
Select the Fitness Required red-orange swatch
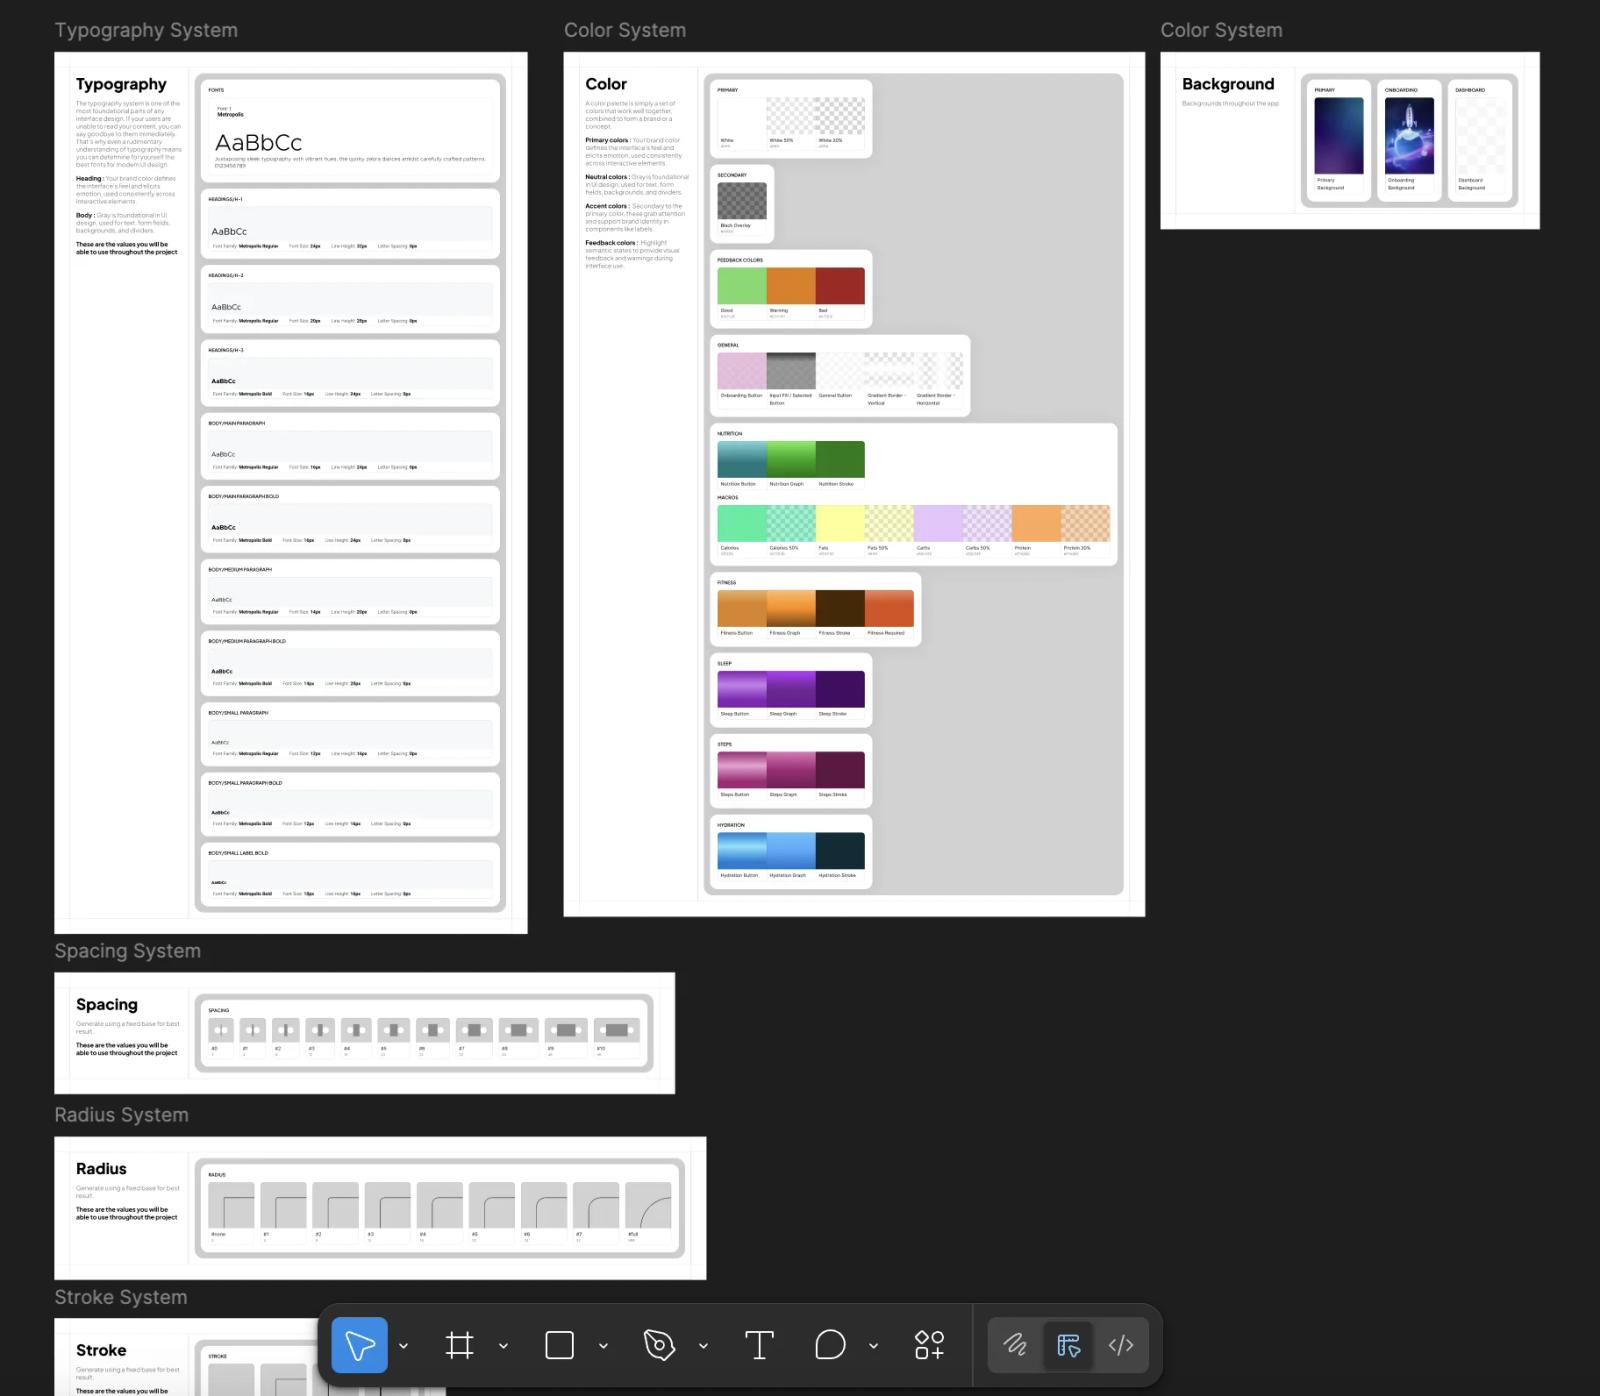(x=889, y=608)
